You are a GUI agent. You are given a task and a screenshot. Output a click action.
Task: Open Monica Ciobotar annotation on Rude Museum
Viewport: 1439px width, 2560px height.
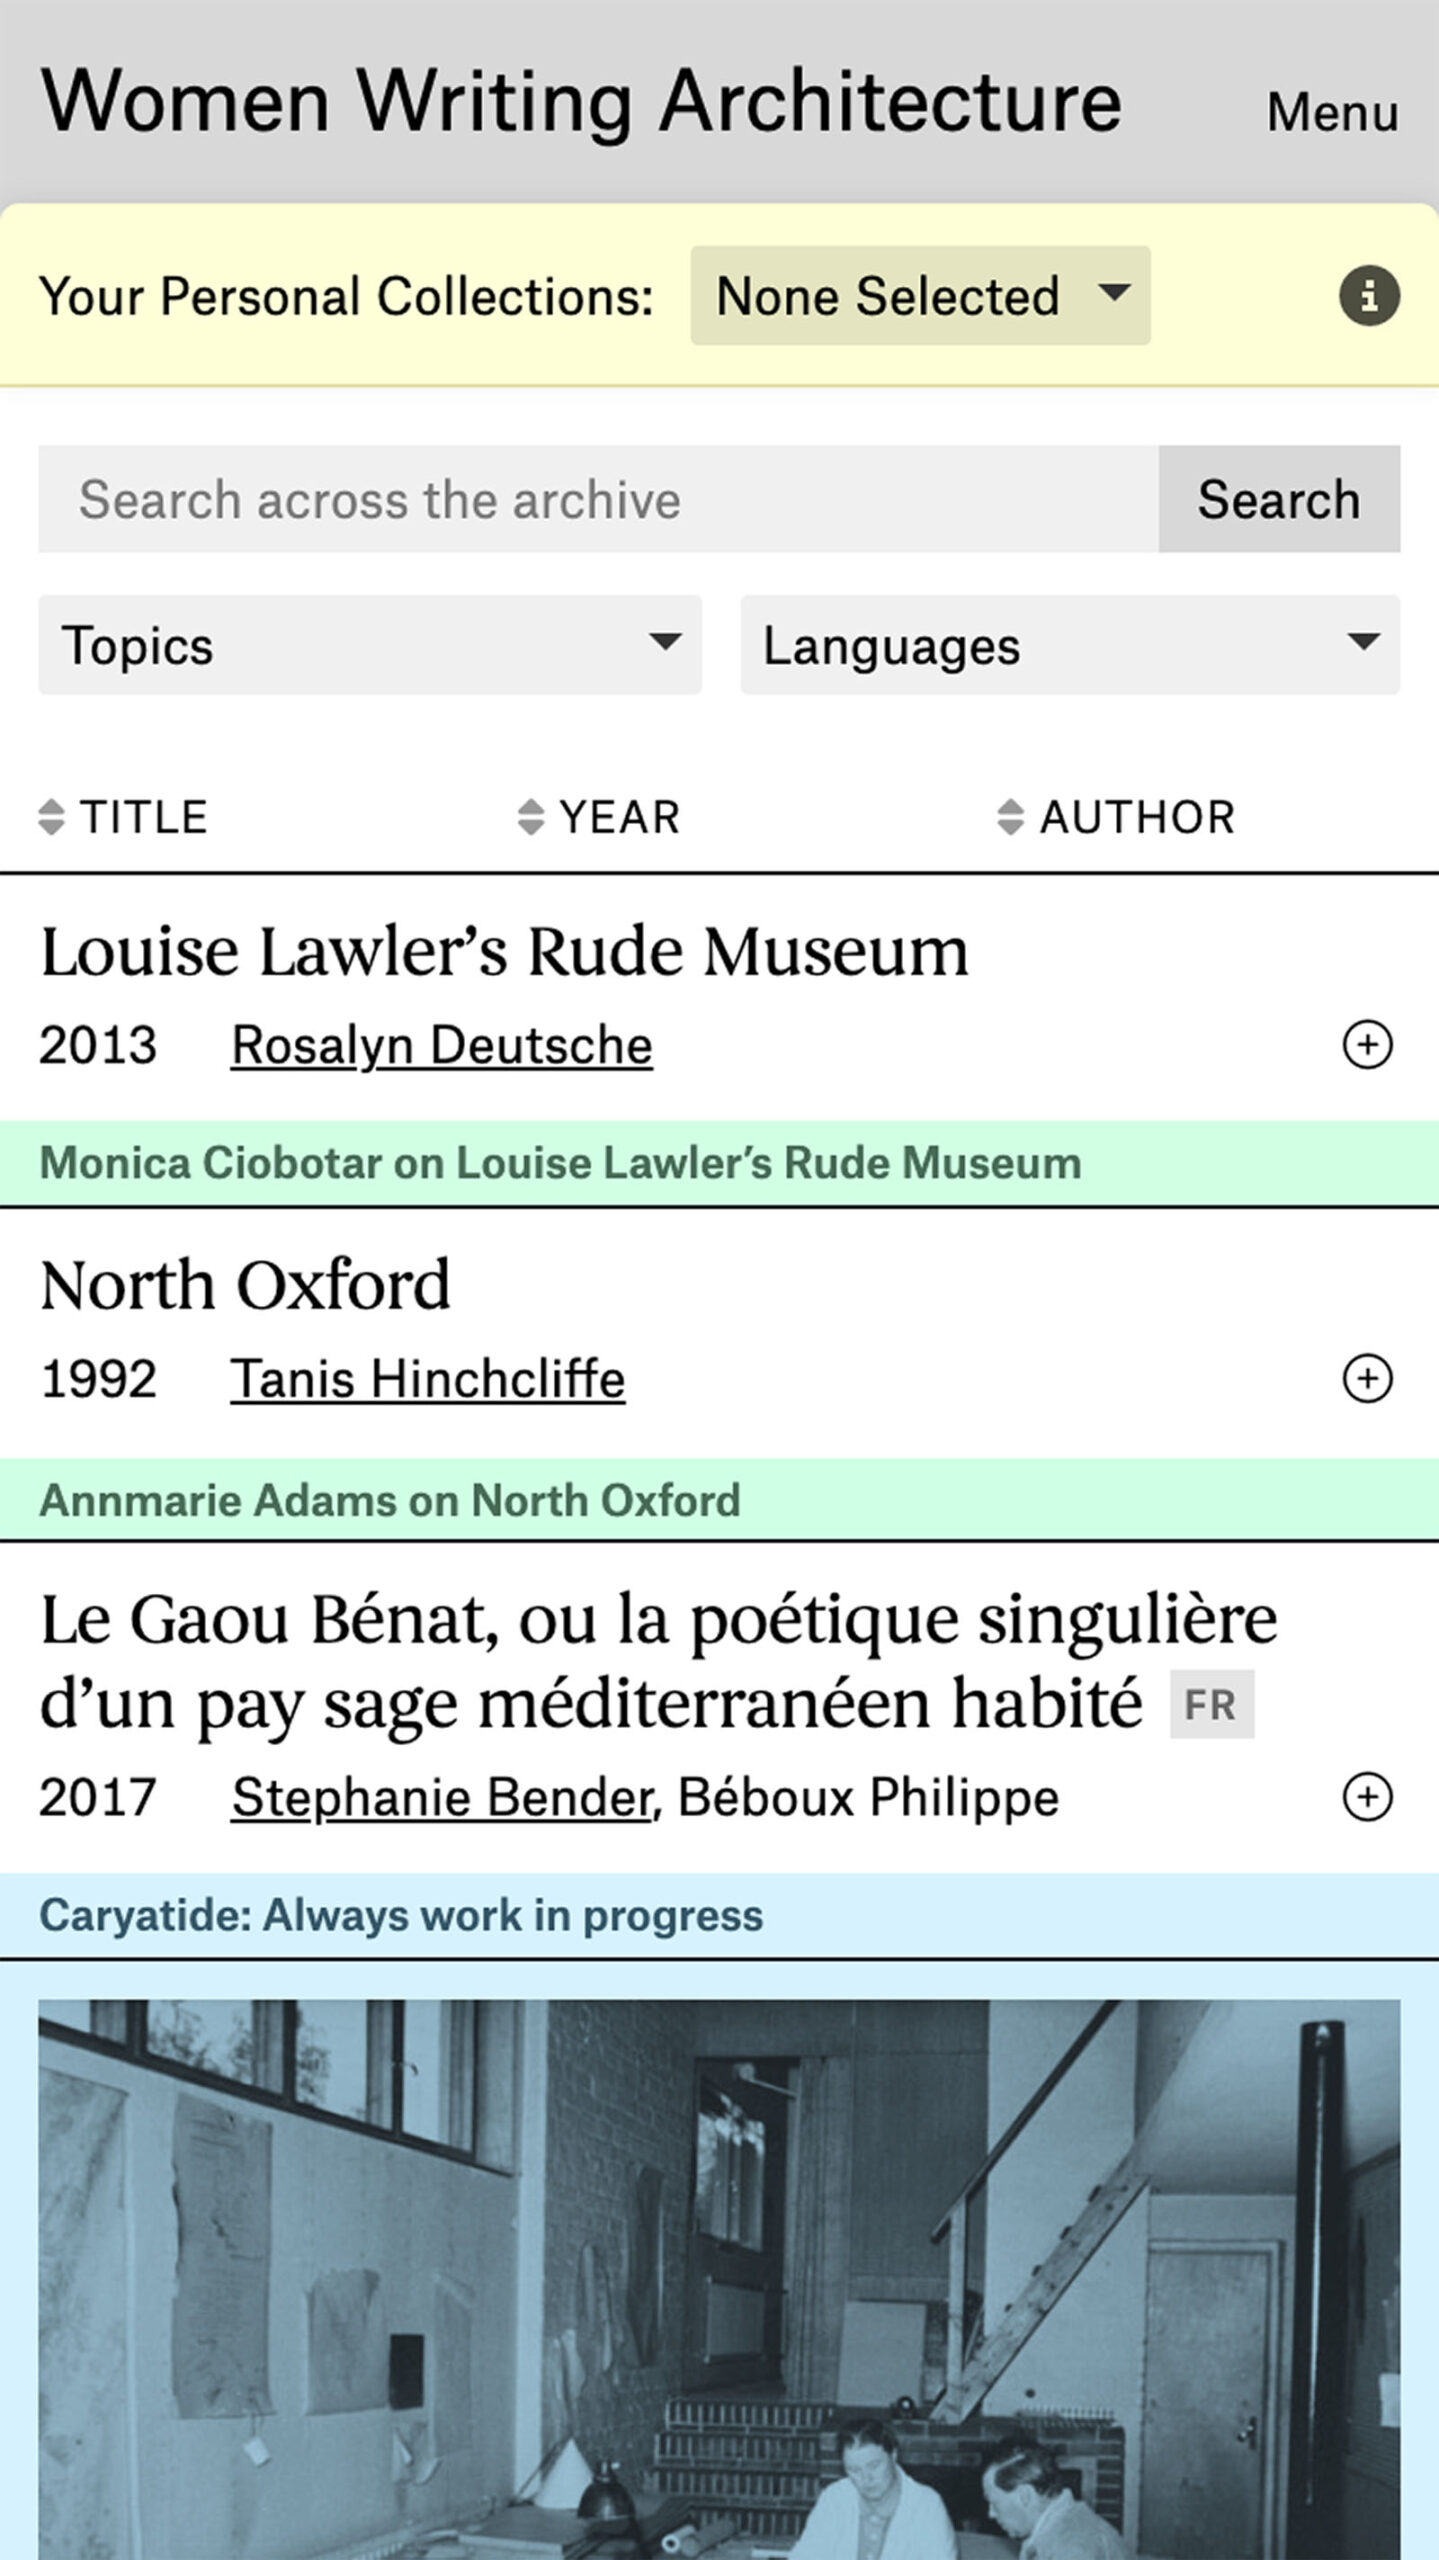point(560,1163)
